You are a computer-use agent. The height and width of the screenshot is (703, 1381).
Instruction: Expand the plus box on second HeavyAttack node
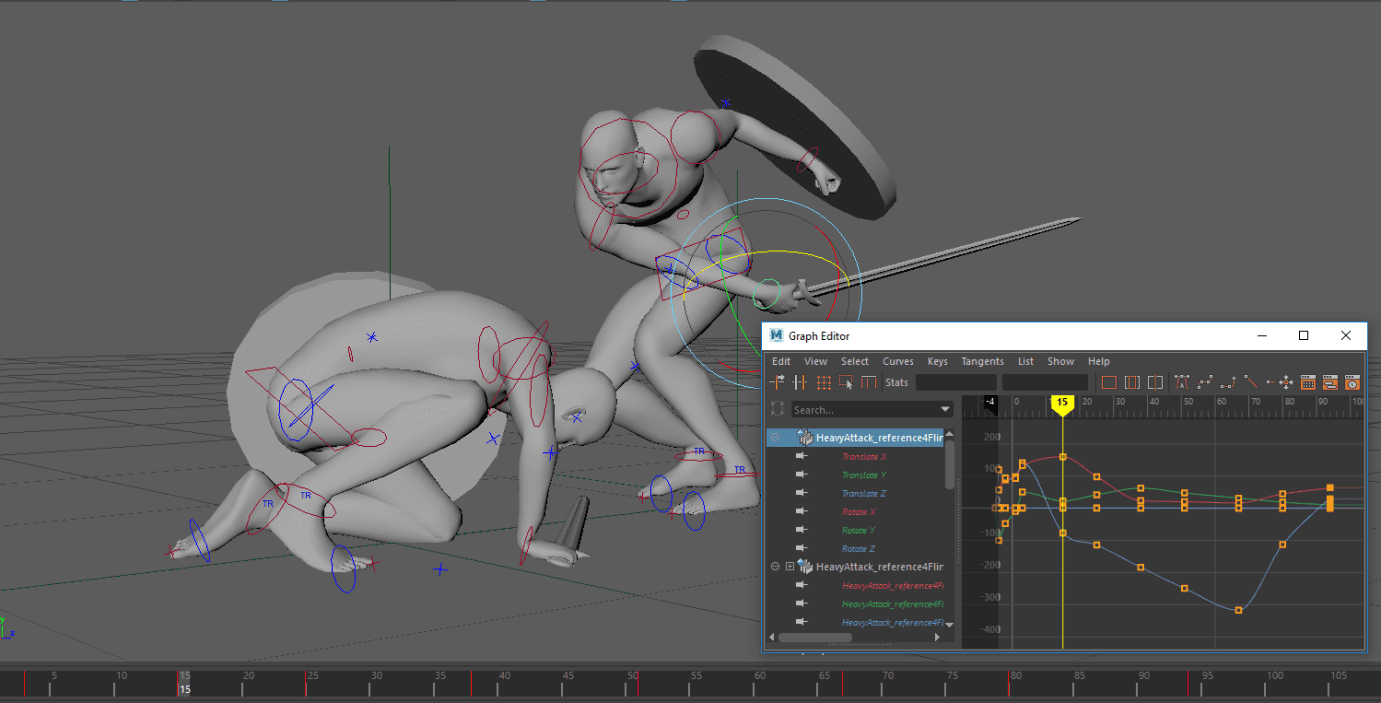click(789, 567)
